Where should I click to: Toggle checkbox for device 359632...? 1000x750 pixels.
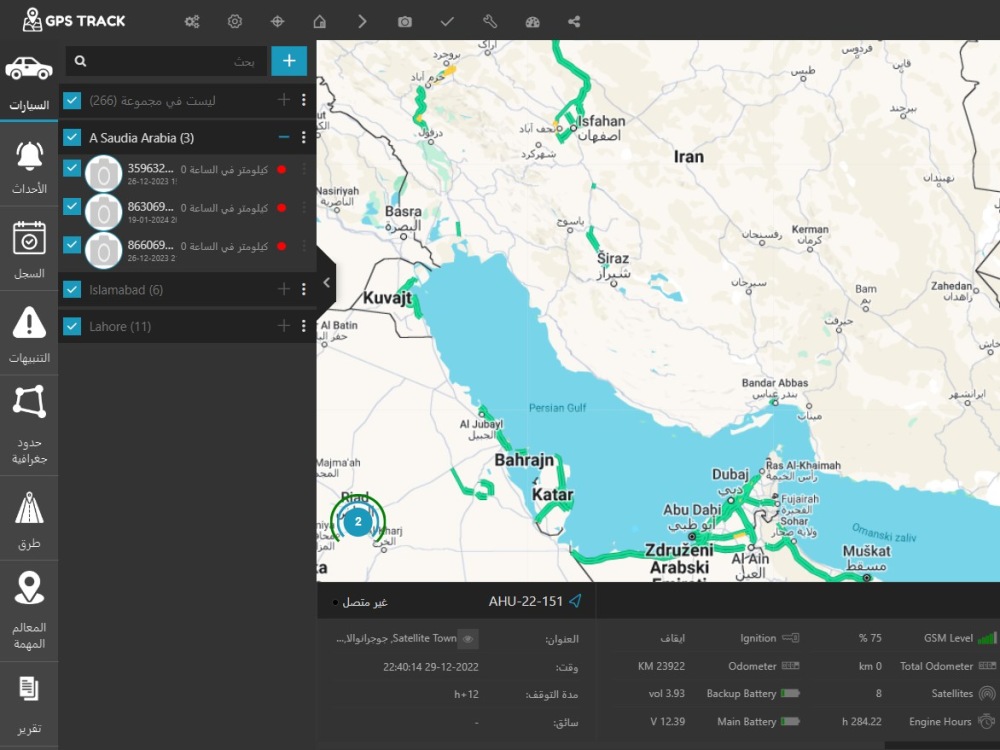(72, 168)
